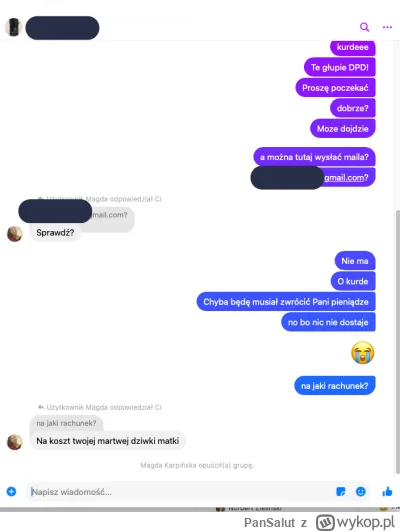Open the sticker picker icon

tap(341, 491)
